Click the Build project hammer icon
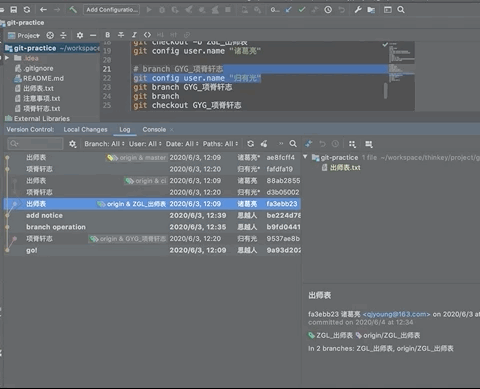The width and height of the screenshot is (480, 389). pyautogui.click(x=73, y=10)
